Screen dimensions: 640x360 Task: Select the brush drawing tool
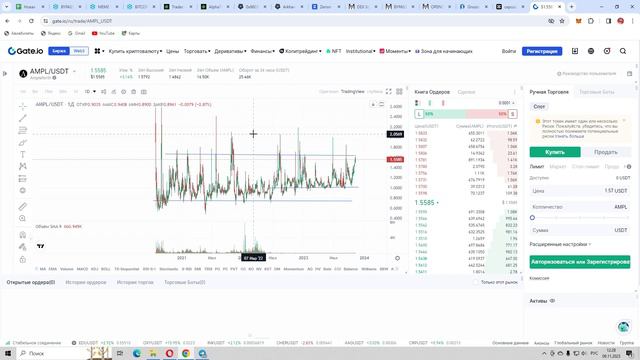click(x=23, y=142)
